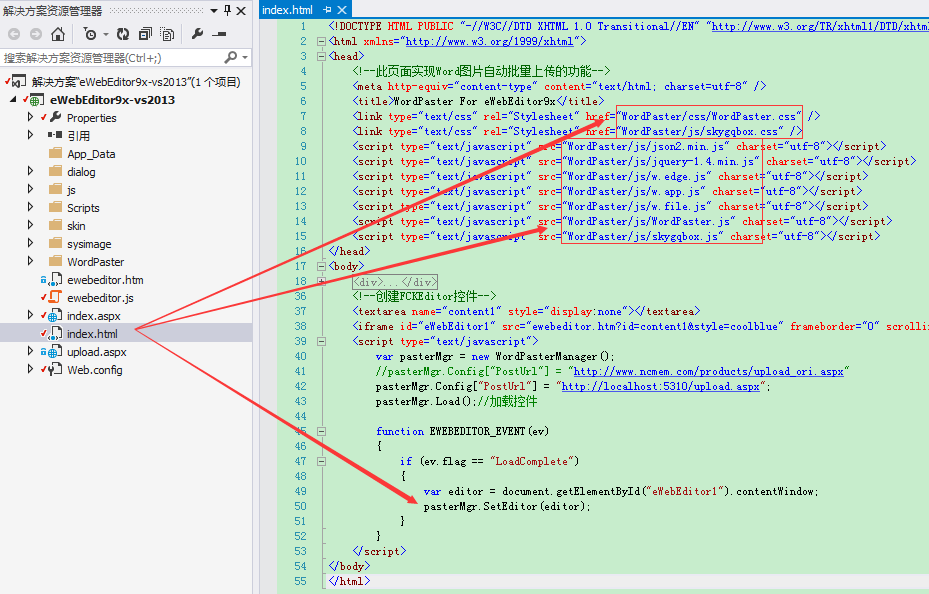Screen dimensions: 929x594
Task: Select index.html in the tree
Action: (92, 333)
